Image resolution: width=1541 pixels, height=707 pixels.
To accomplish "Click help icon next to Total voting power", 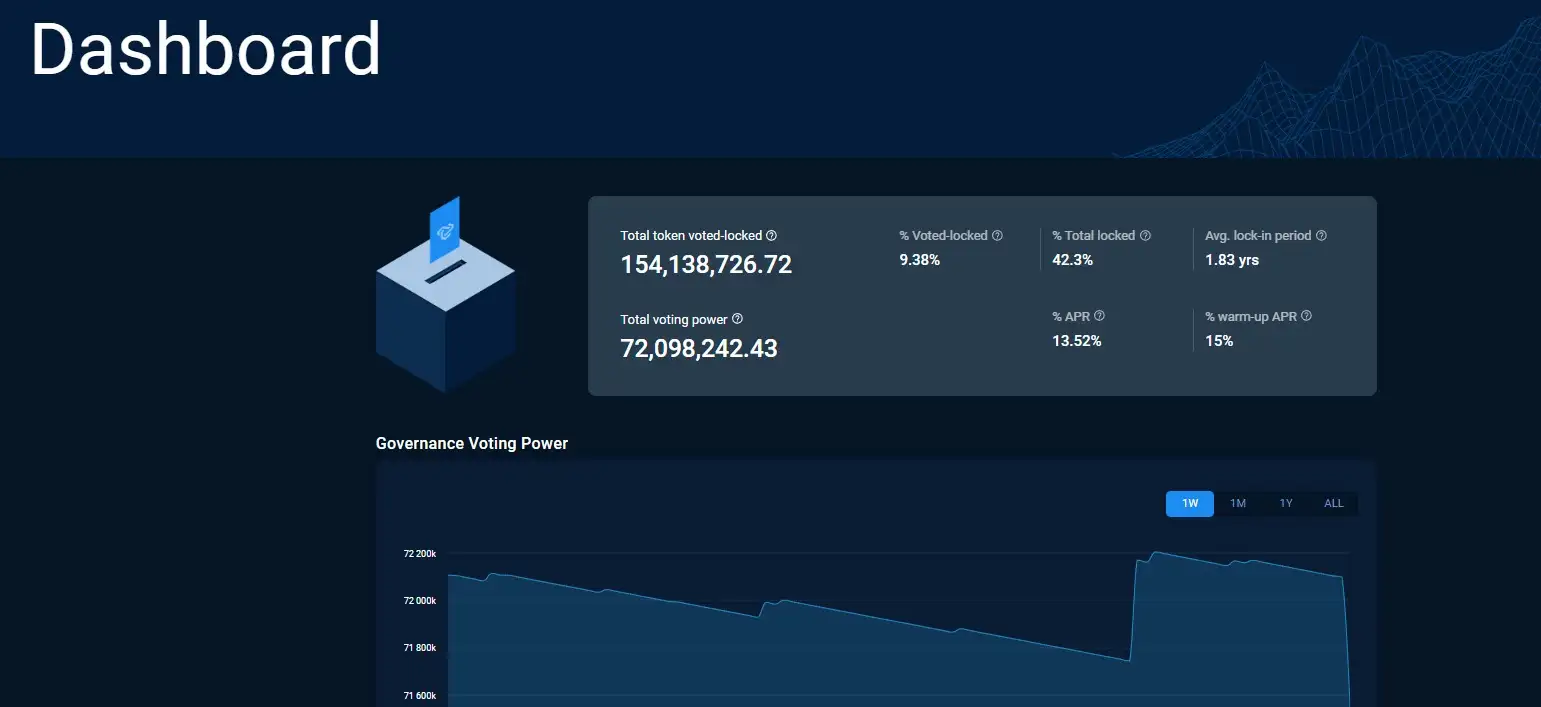I will coord(737,319).
